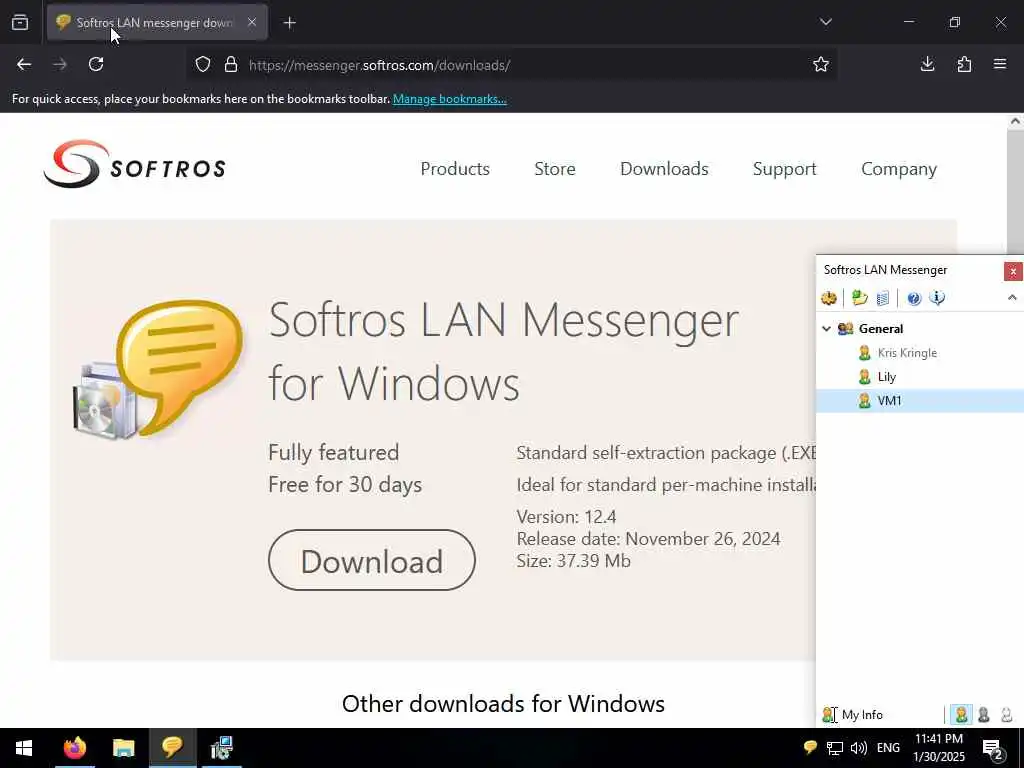Go back with the browser back arrow

pyautogui.click(x=24, y=64)
